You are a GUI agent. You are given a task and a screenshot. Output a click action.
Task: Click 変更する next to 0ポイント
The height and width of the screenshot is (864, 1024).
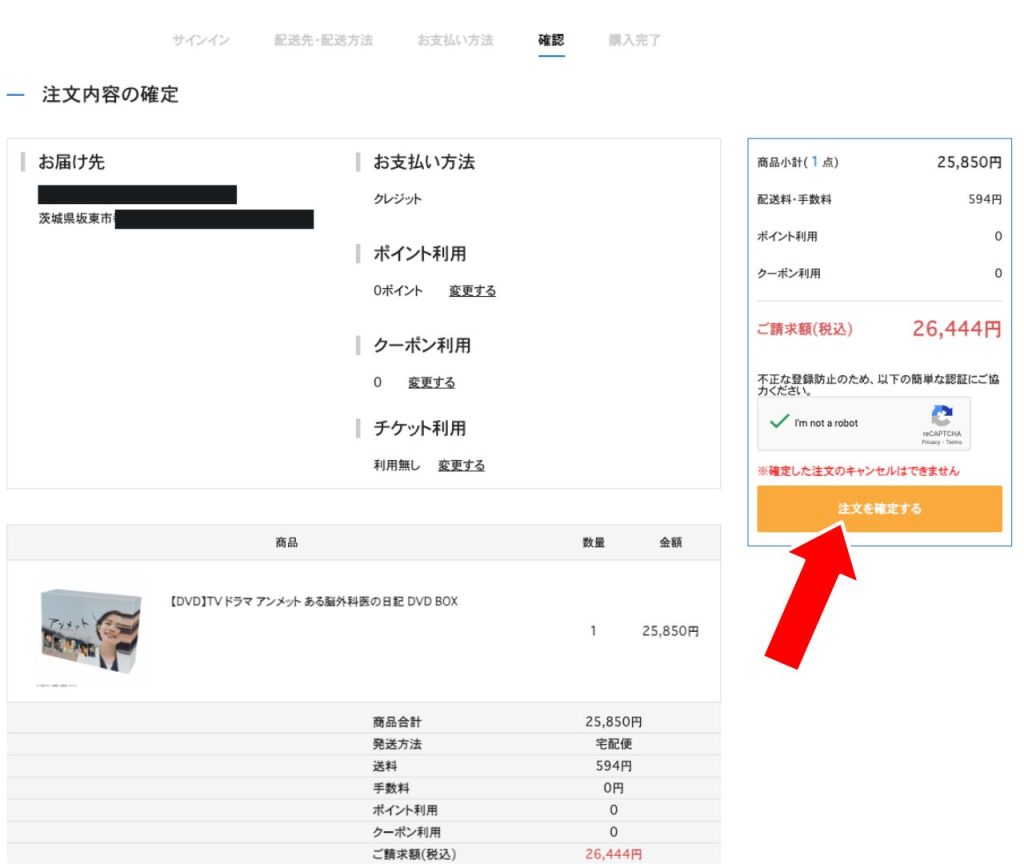pos(472,291)
